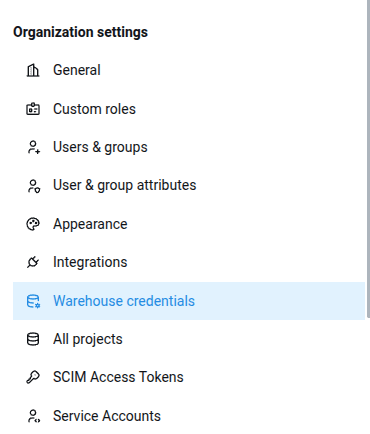Click the vertical scrollbar on the right edge
The image size is (370, 434).
point(368,159)
